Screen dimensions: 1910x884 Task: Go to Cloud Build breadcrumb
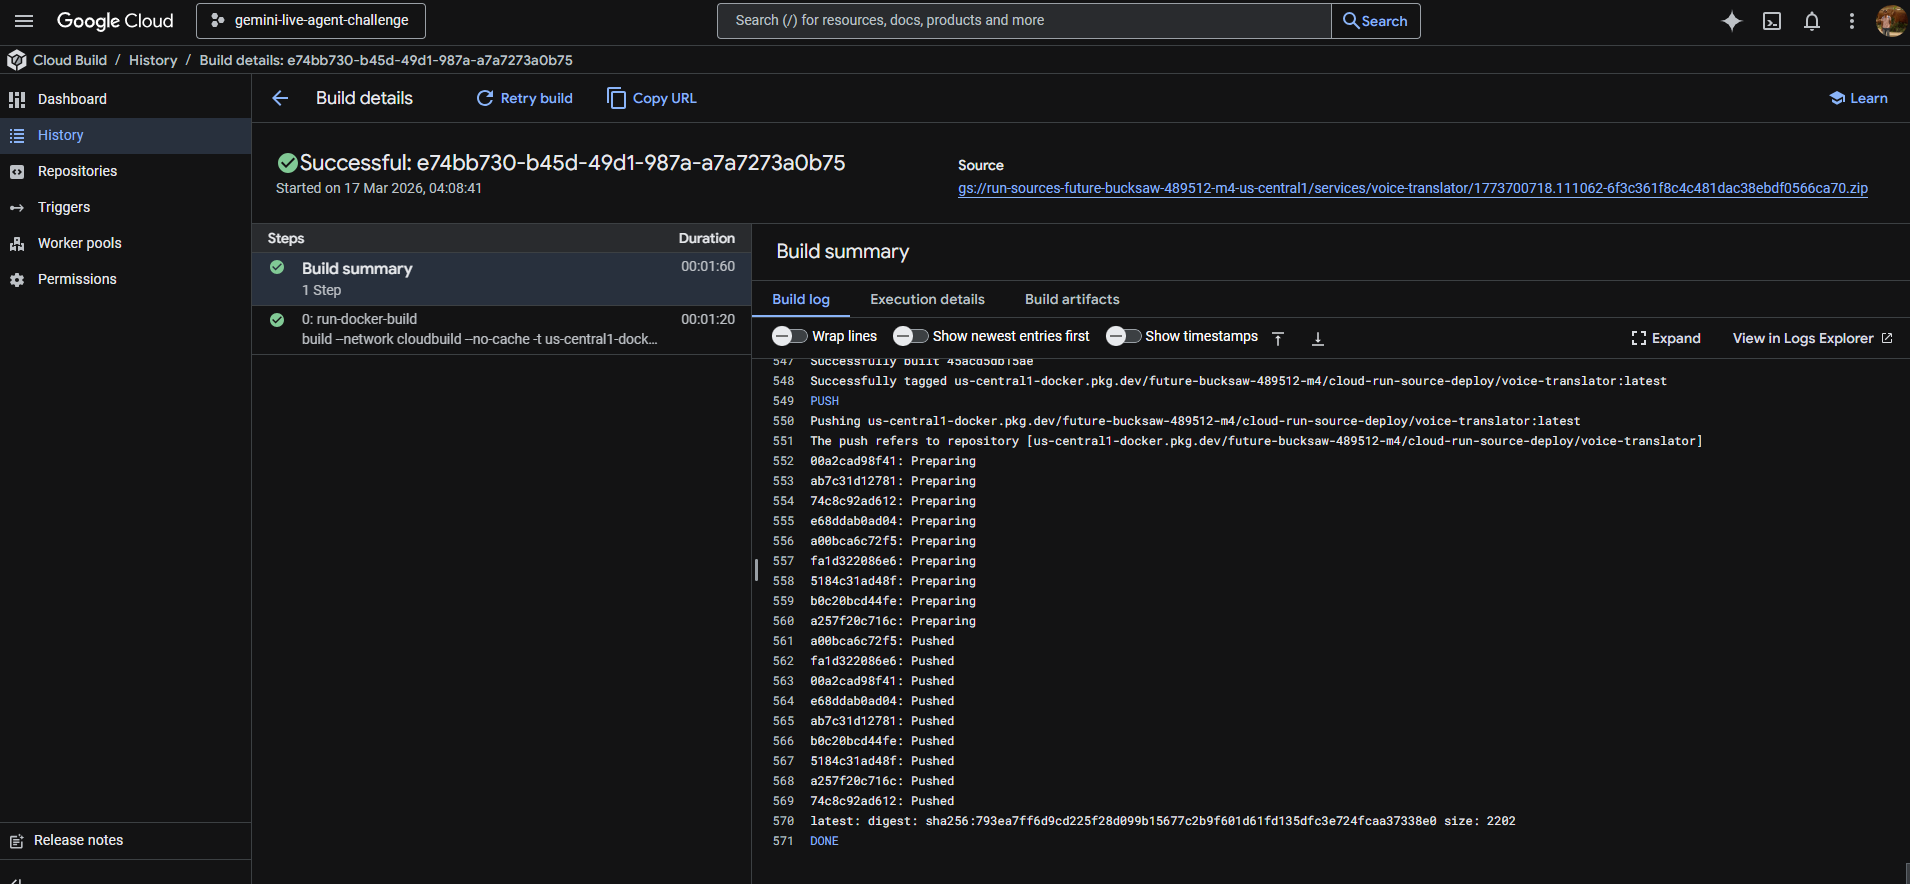click(x=70, y=60)
